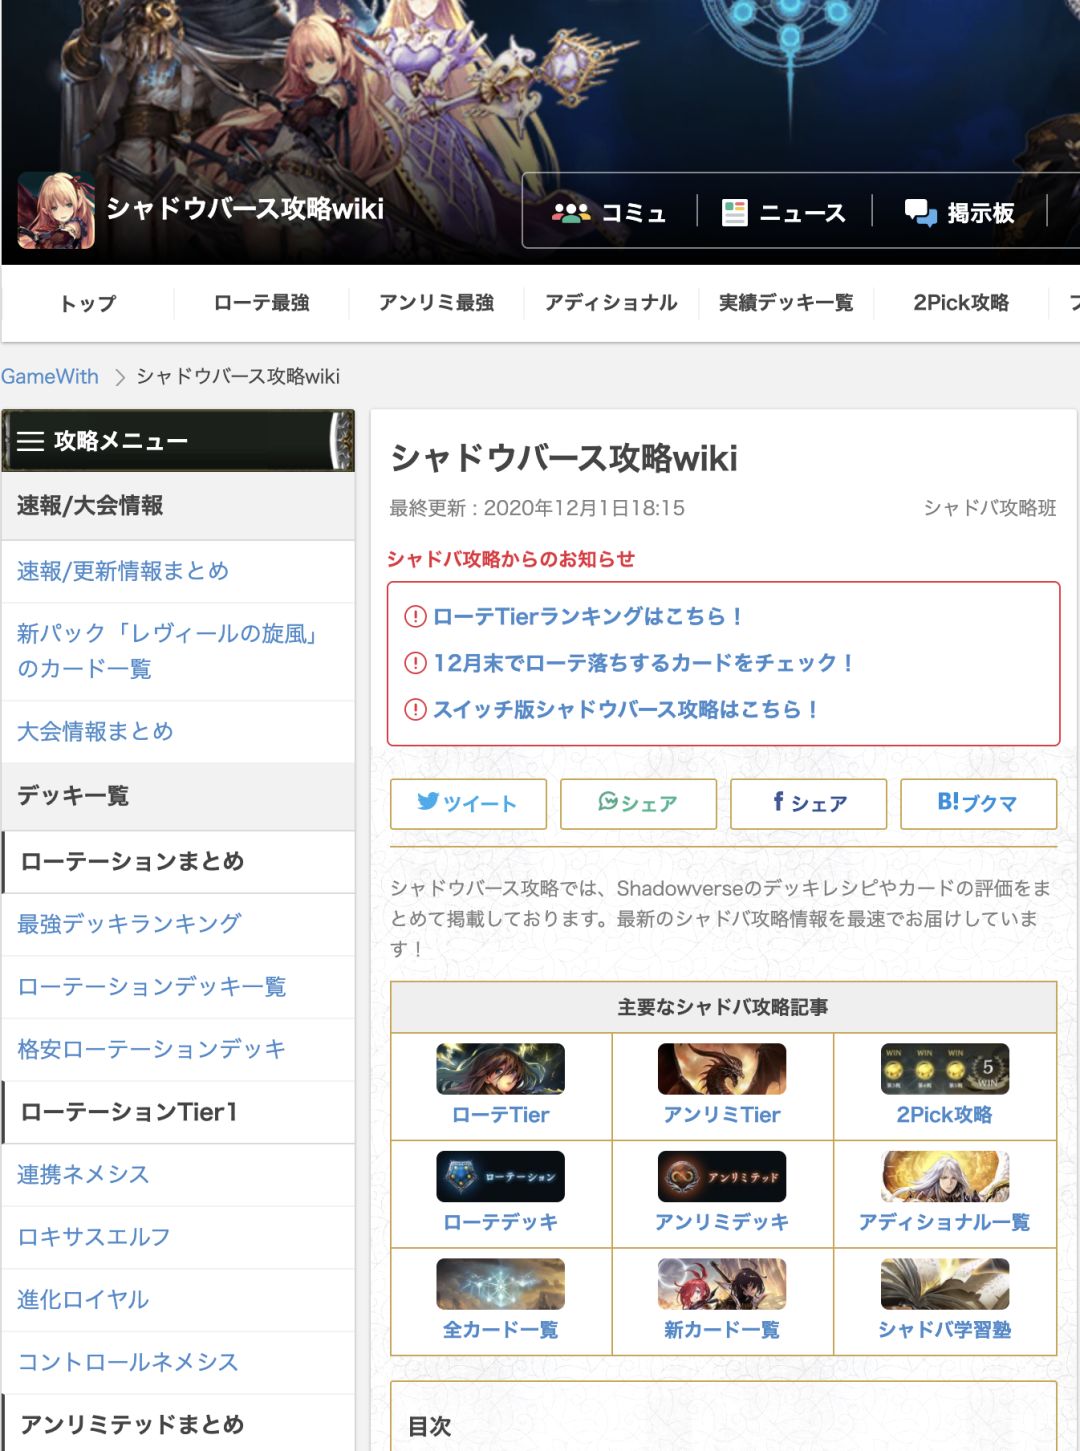Click the ローテTierランキングはこちら！ notice link
Image resolution: width=1080 pixels, height=1451 pixels.
(x=588, y=617)
